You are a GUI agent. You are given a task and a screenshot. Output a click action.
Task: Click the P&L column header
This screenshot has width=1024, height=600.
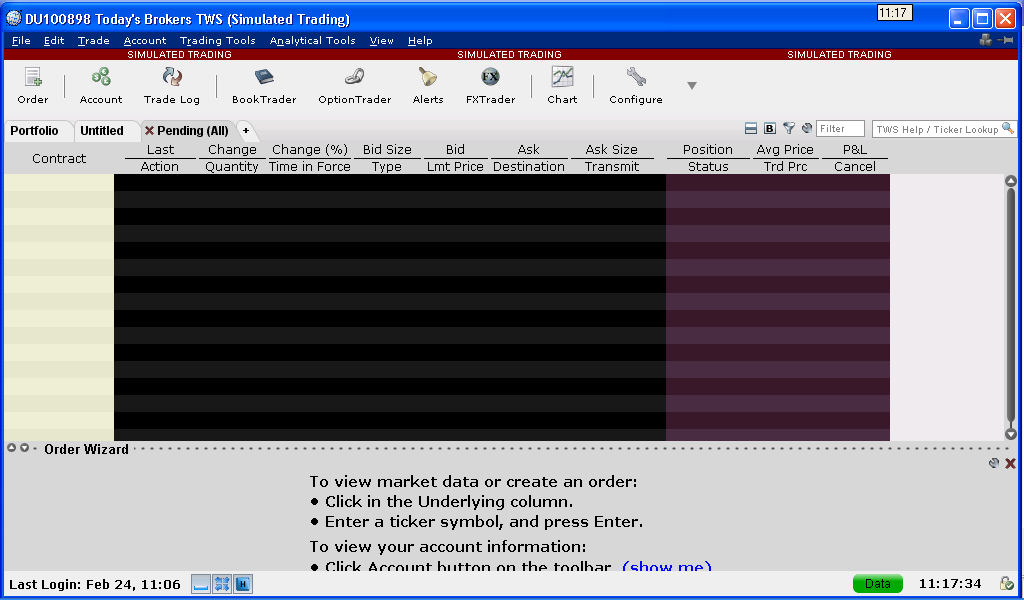click(x=854, y=150)
